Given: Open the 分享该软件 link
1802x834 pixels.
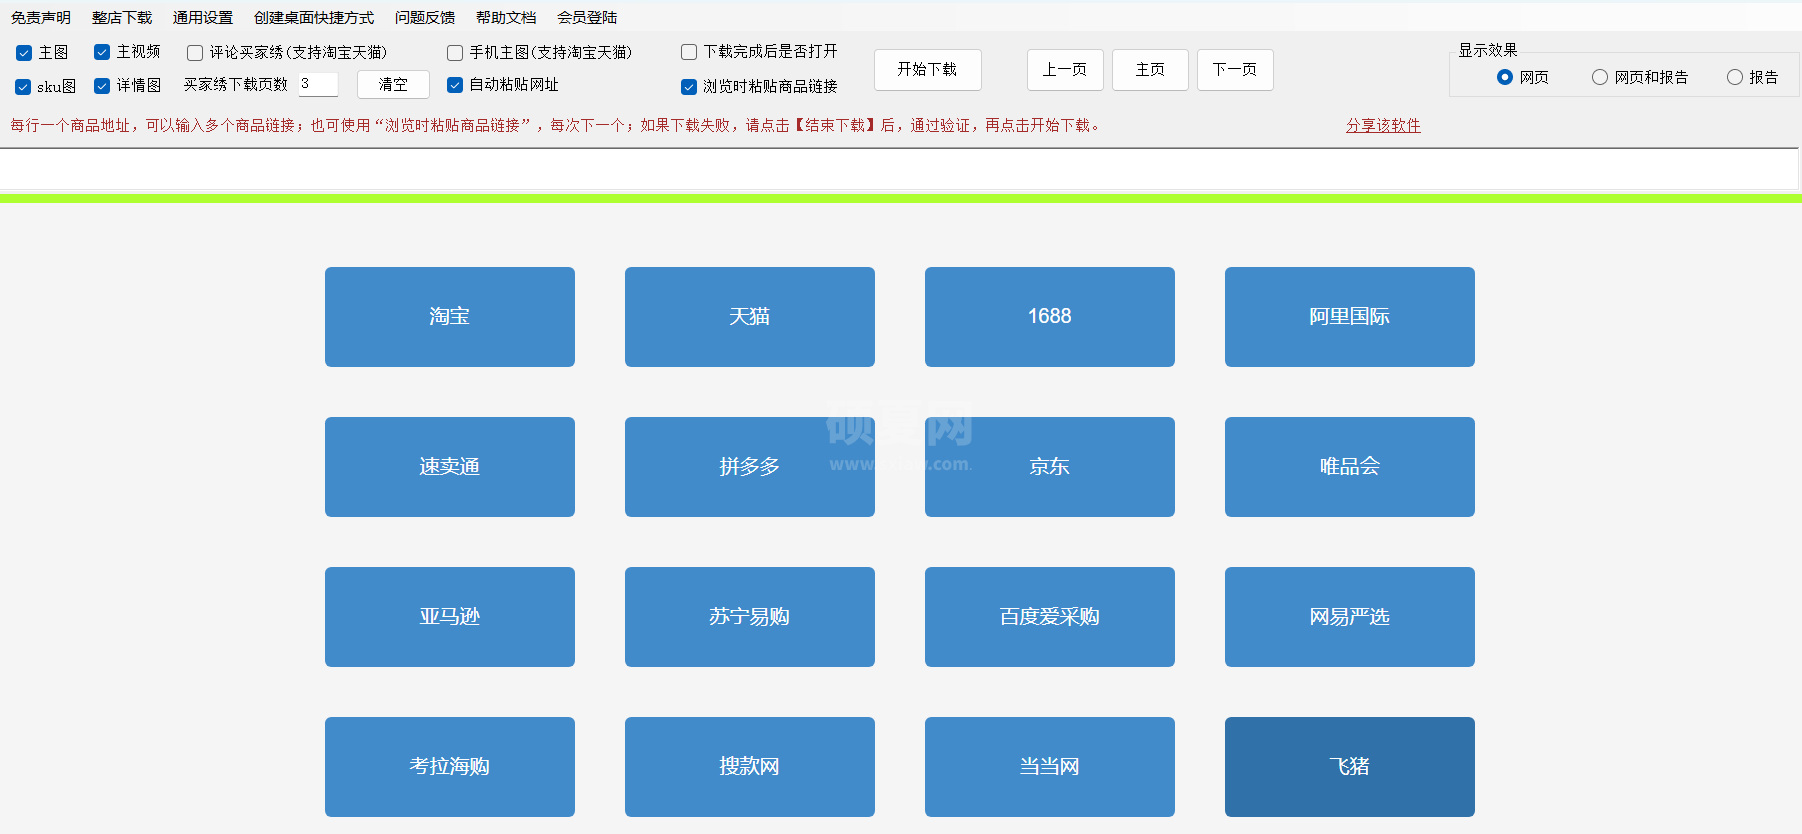Looking at the screenshot, I should point(1383,125).
